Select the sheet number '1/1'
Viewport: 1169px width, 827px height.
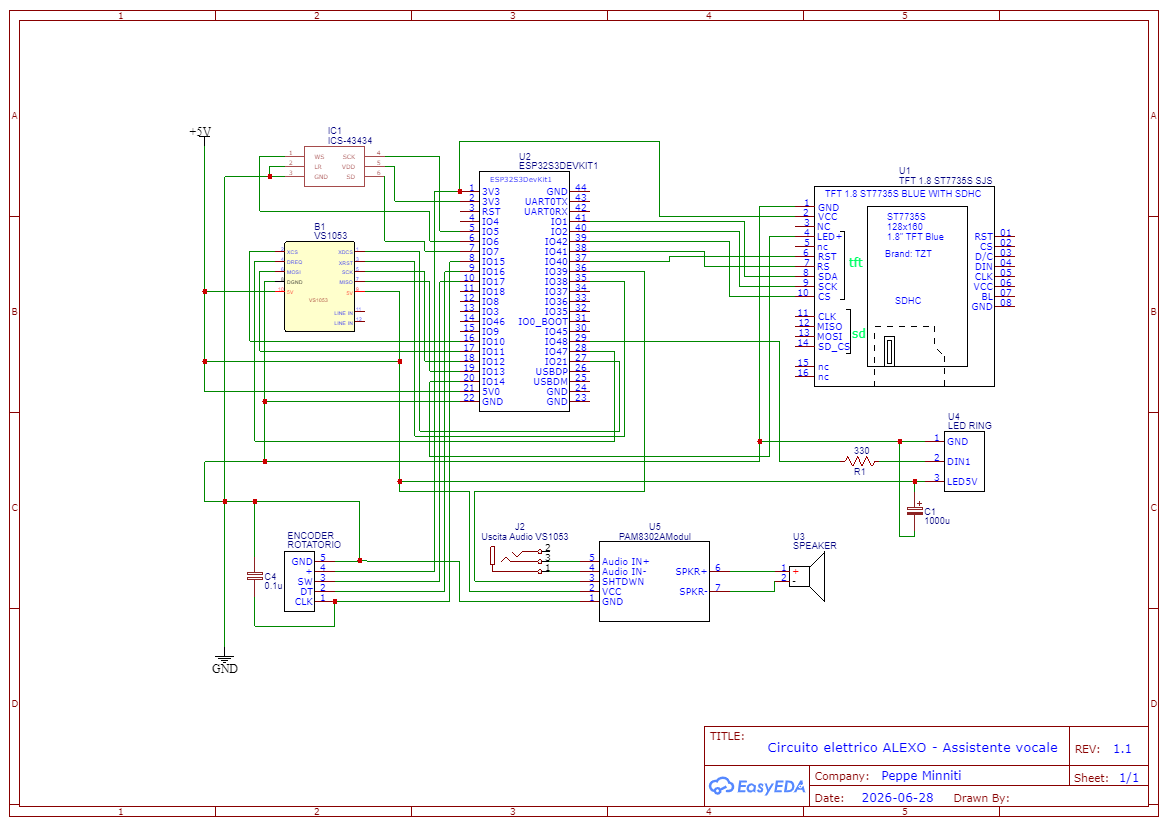pos(1129,778)
